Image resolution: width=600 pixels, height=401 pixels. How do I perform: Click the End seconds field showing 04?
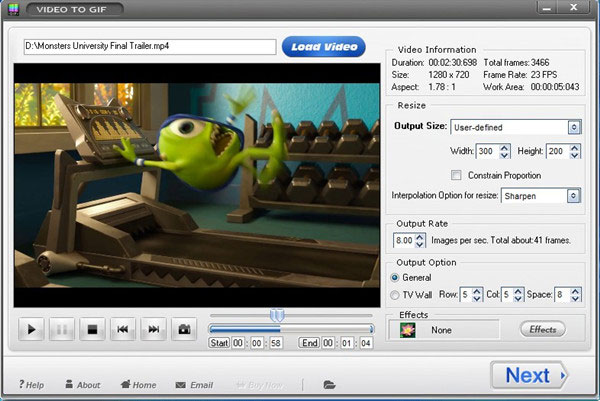[366, 343]
